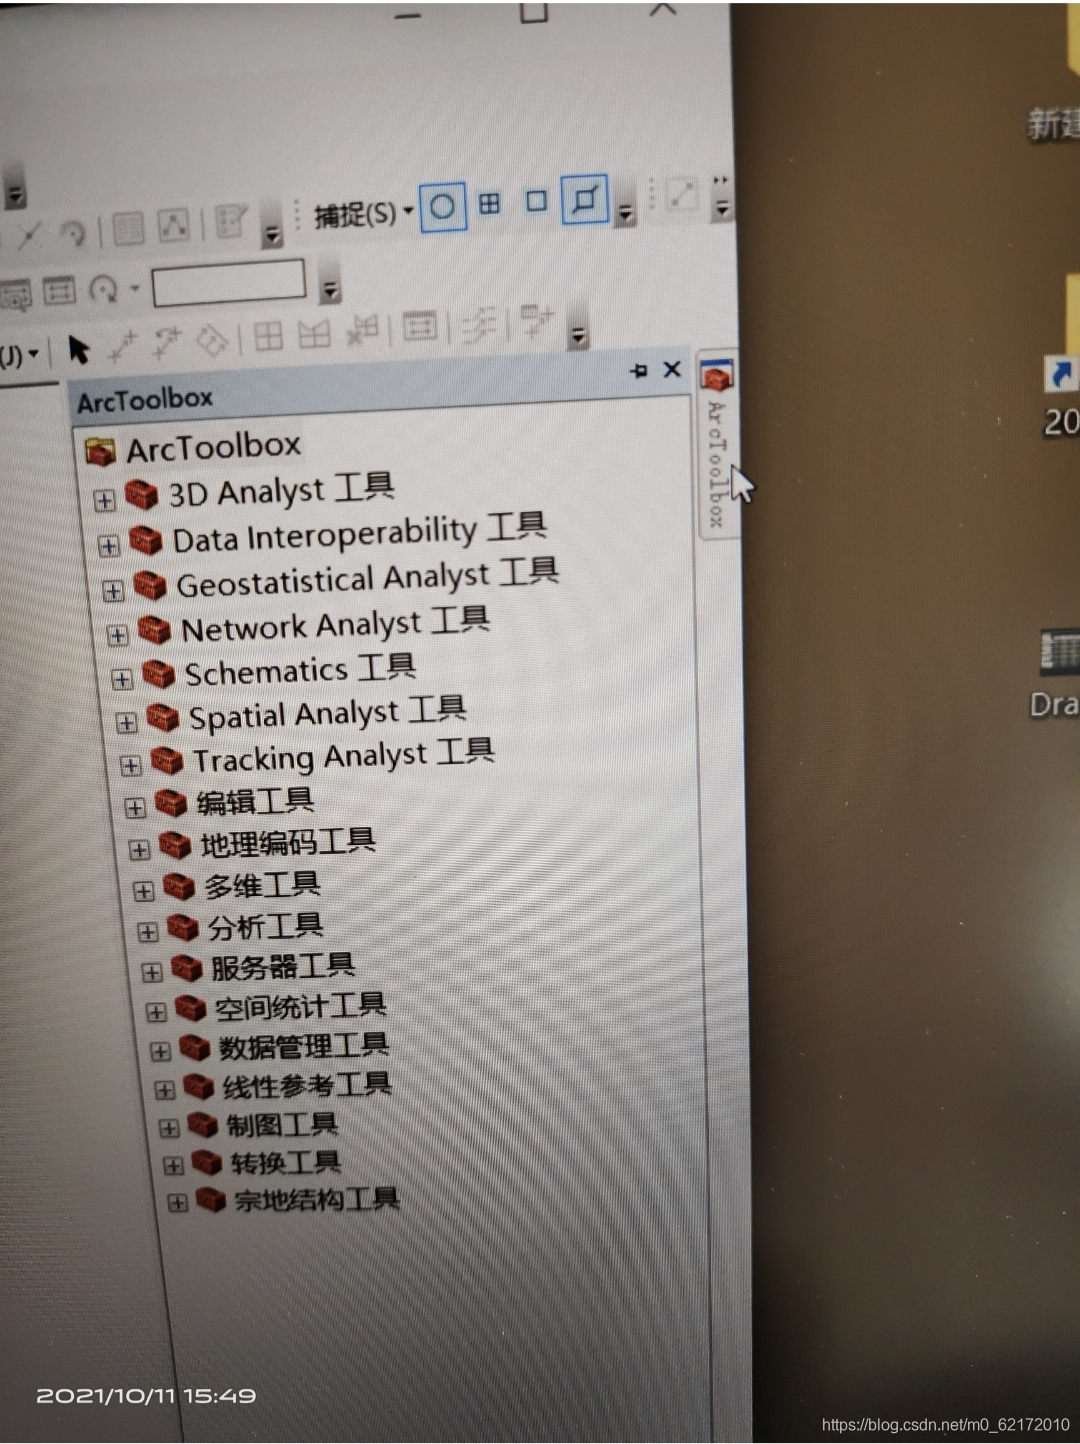Expand 转换工具 toolbox
The width and height of the screenshot is (1080, 1444).
[173, 1165]
